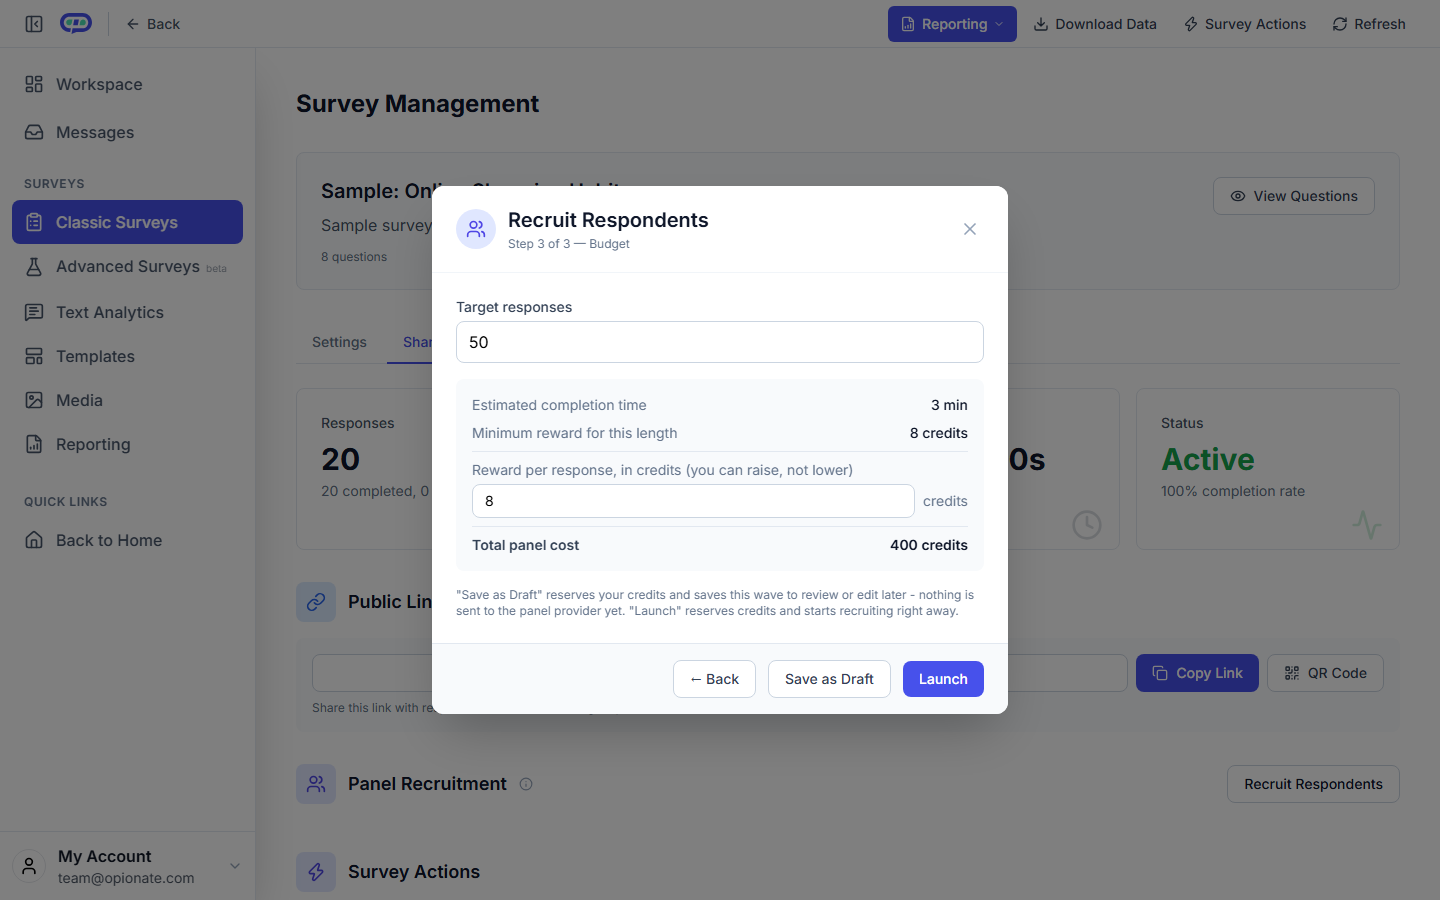Open Reporting in the sidebar
The height and width of the screenshot is (900, 1440).
coord(128,444)
